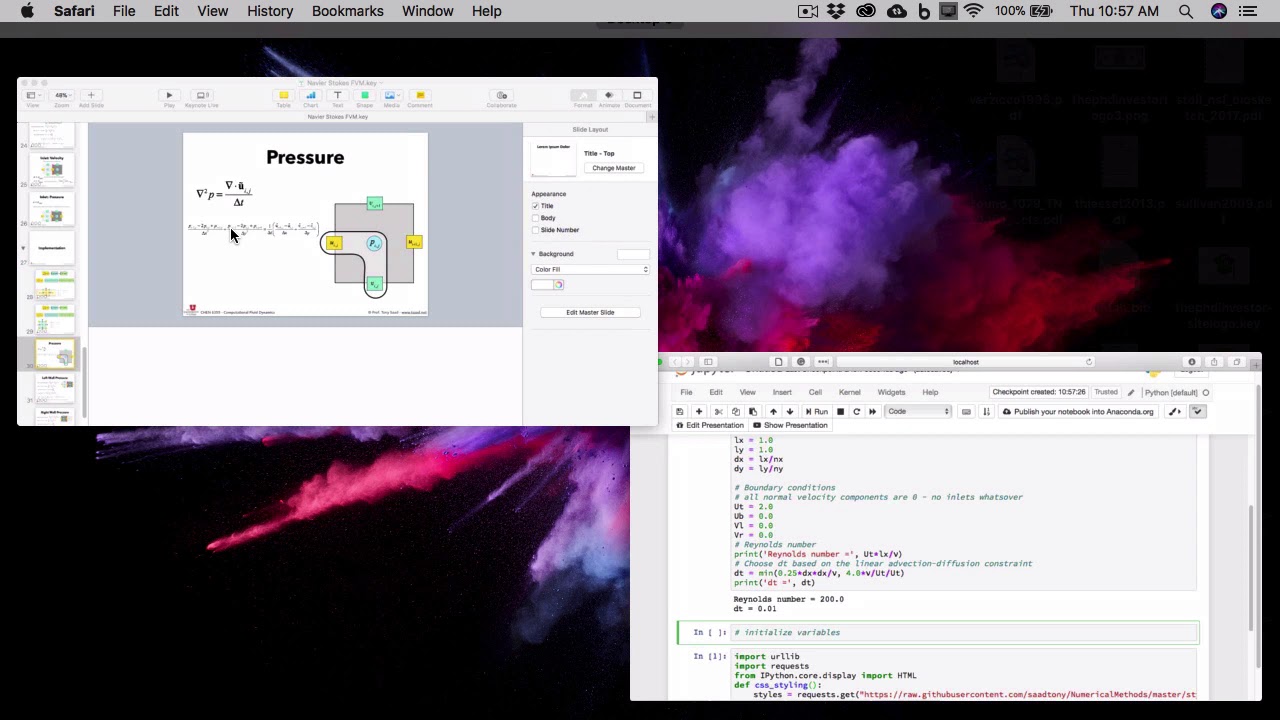Insert a Chart via Keynote toolbar

(x=311, y=96)
